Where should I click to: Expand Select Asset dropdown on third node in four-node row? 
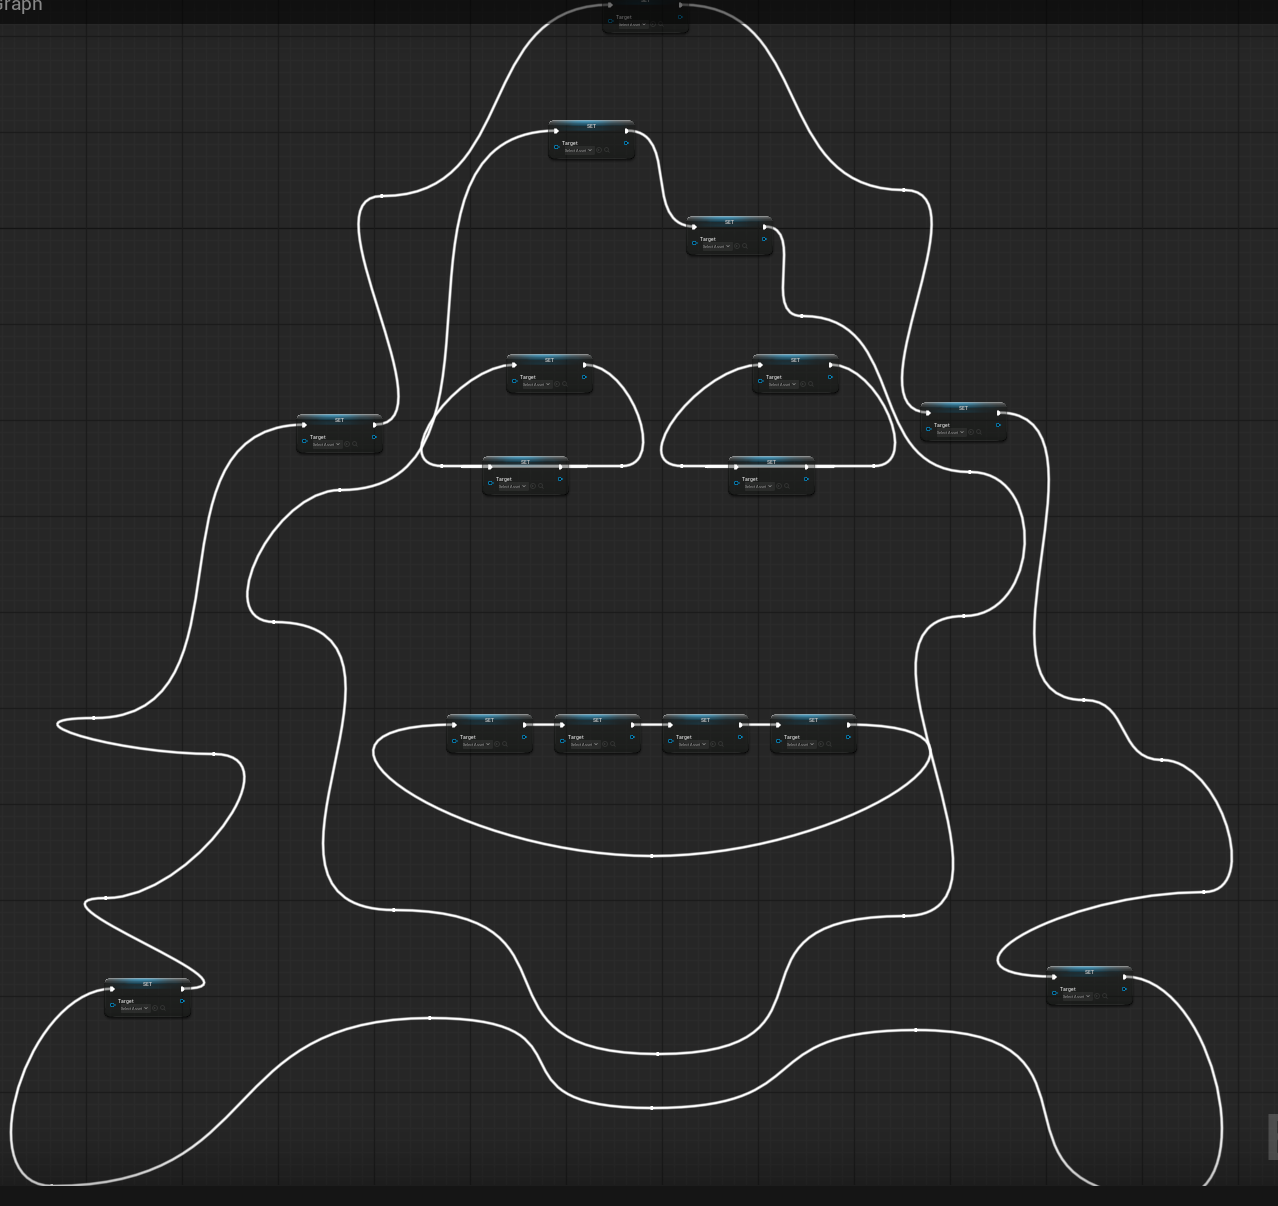[x=692, y=744]
